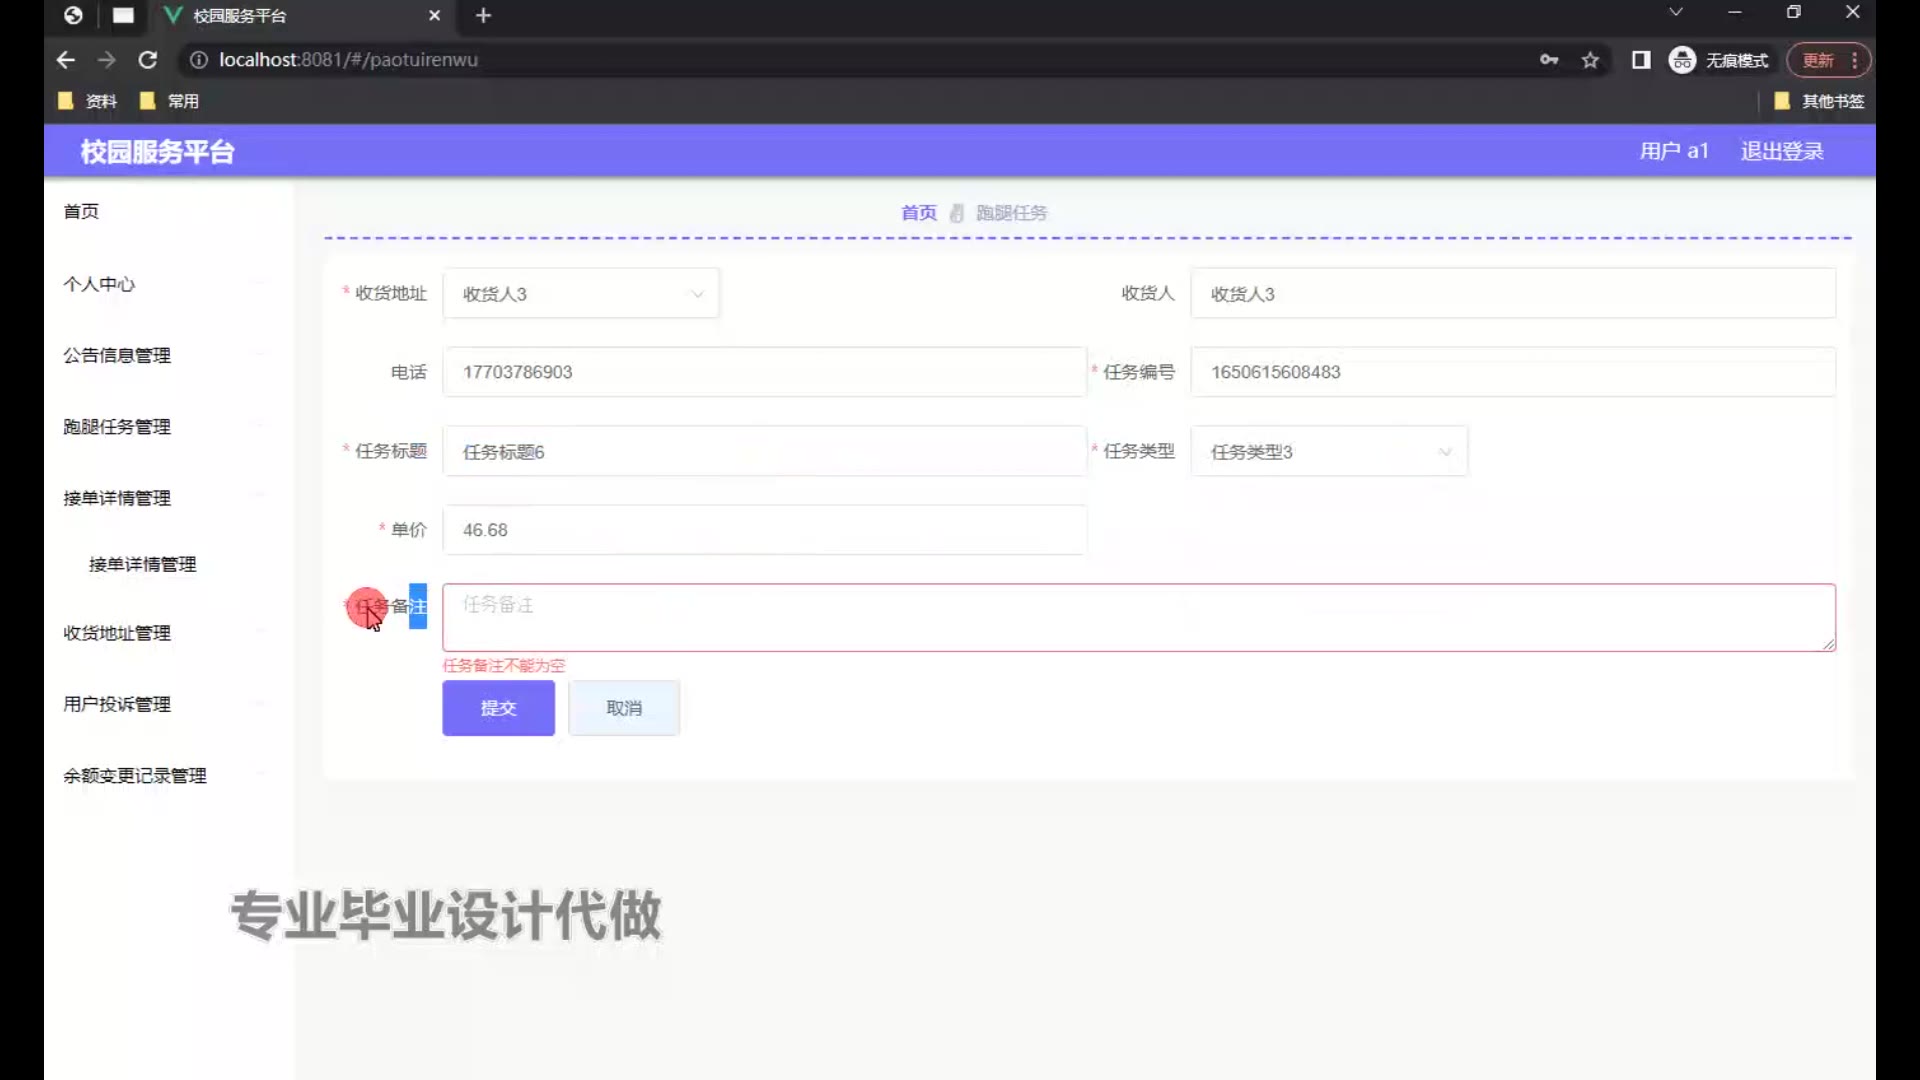Open a new tab with the plus icon

(x=483, y=15)
